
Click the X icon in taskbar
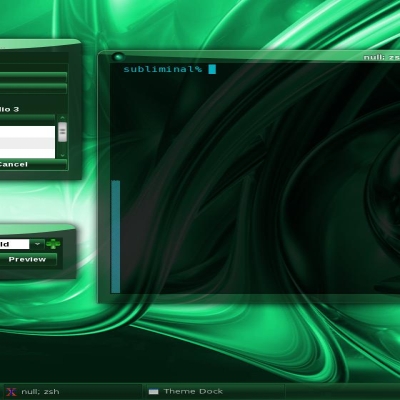click(x=11, y=392)
